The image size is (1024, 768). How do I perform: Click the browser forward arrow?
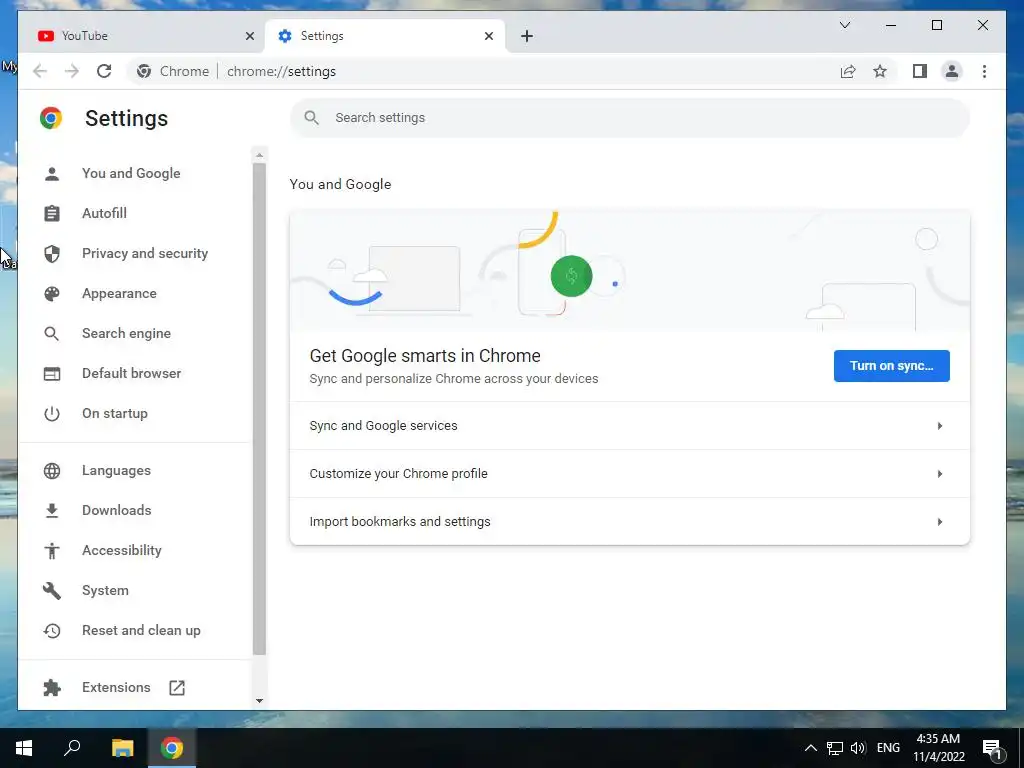coord(72,71)
